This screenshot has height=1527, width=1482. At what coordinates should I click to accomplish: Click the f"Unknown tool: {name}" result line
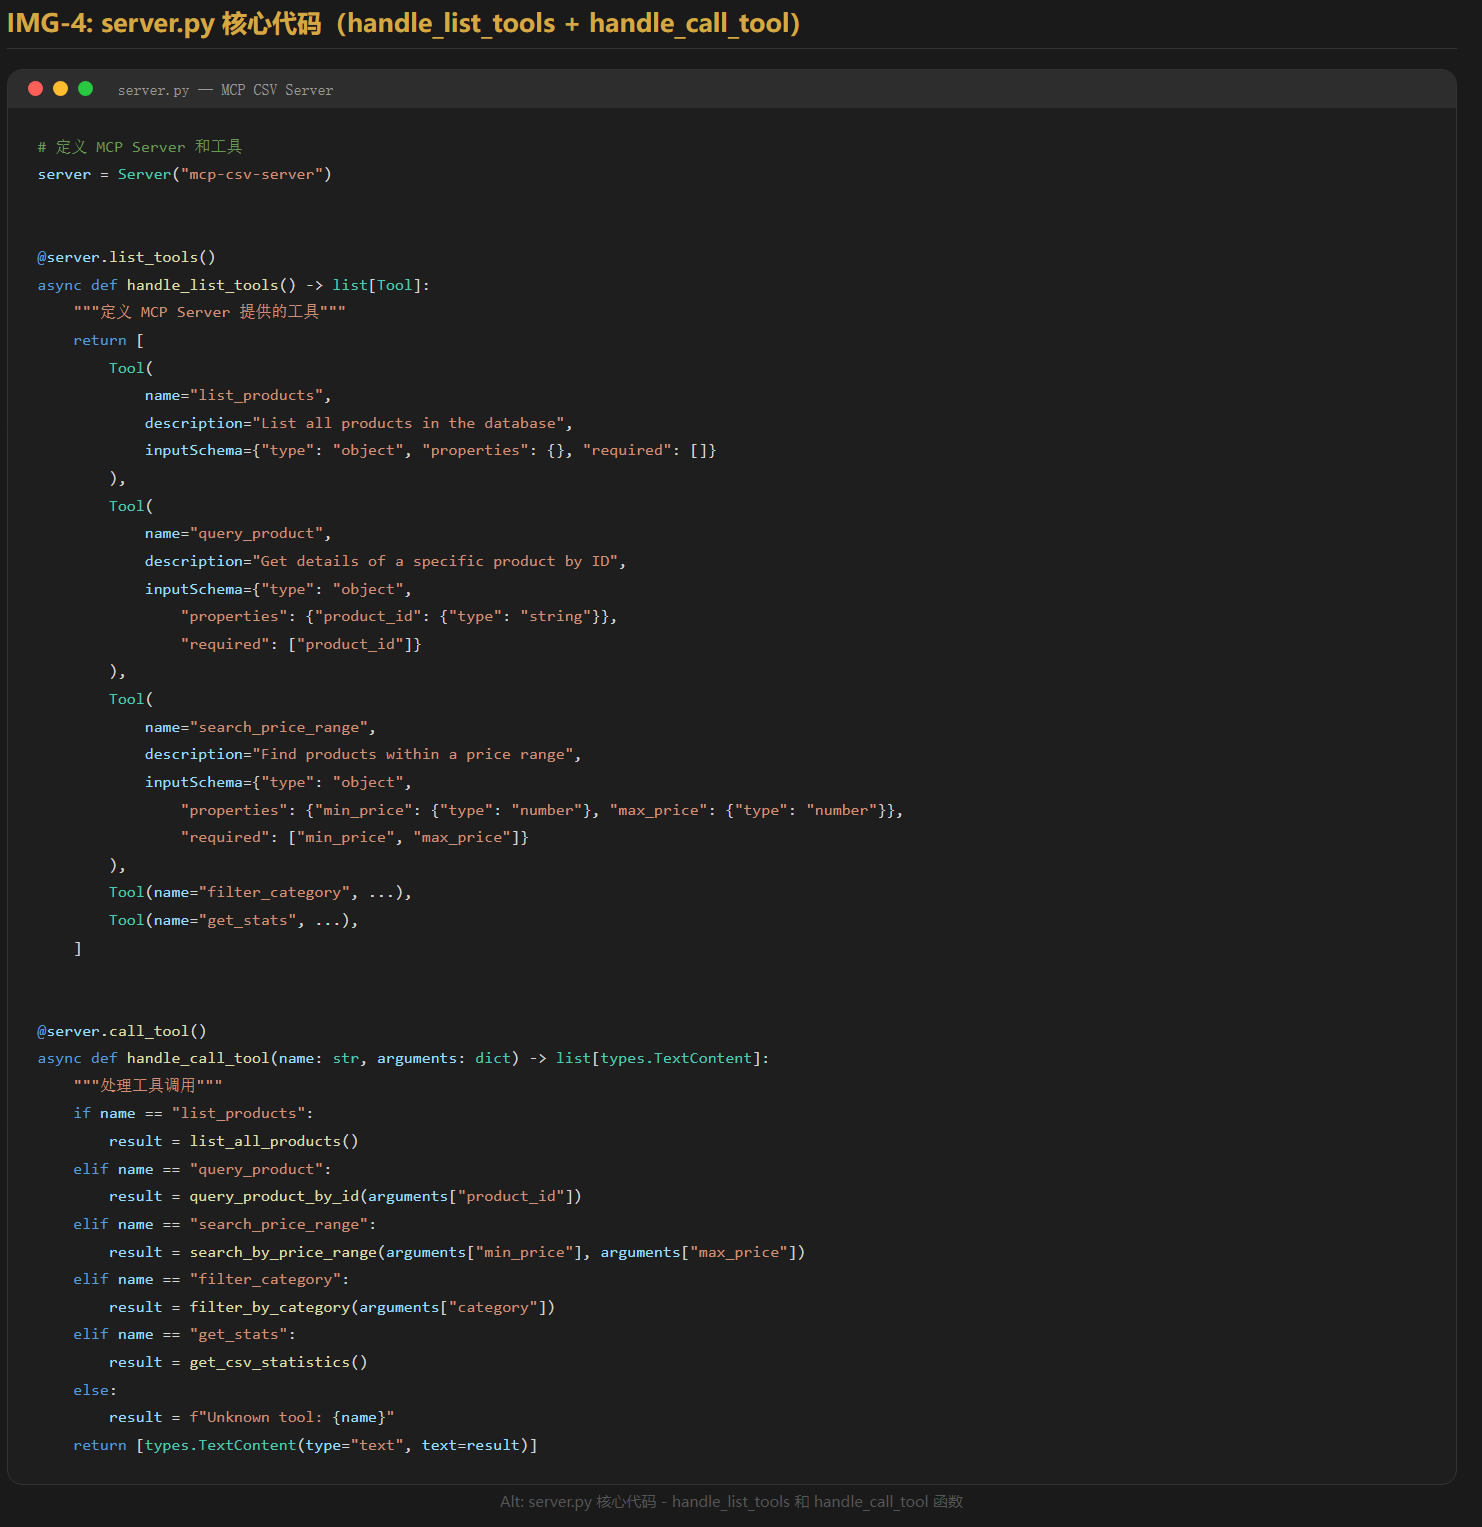(251, 1417)
